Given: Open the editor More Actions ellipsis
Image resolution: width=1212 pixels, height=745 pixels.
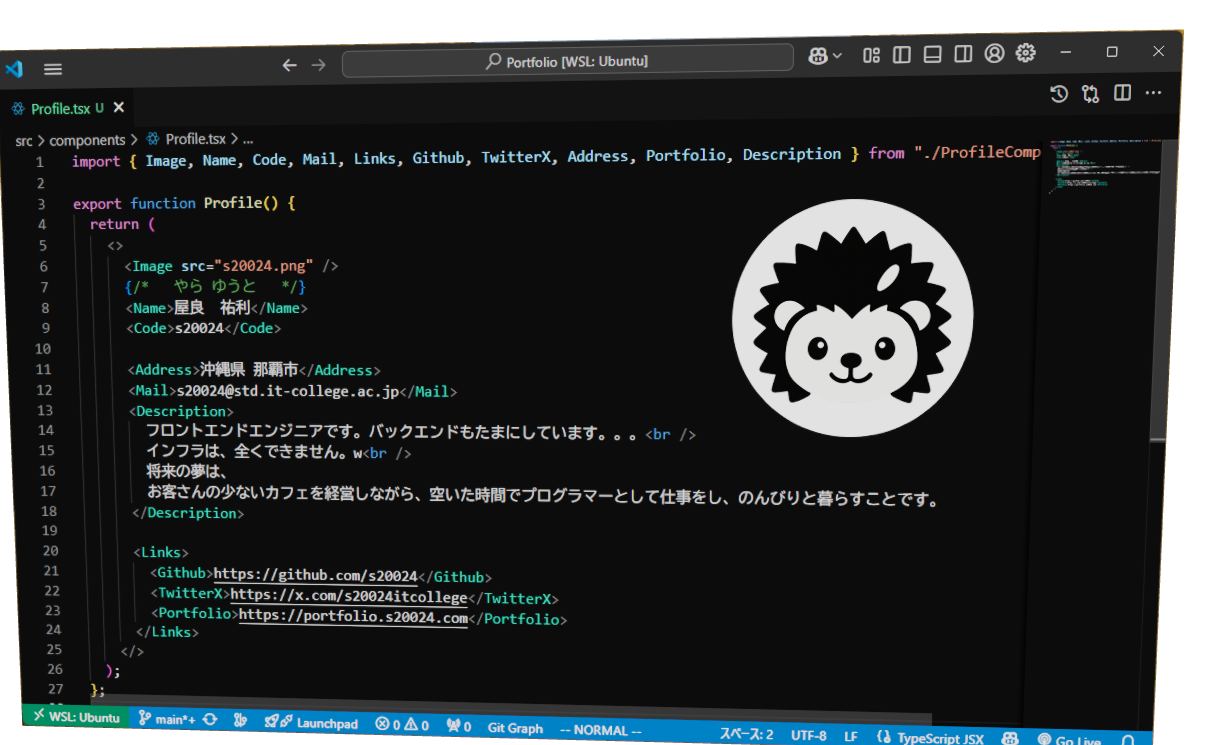Looking at the screenshot, I should pyautogui.click(x=1153, y=92).
